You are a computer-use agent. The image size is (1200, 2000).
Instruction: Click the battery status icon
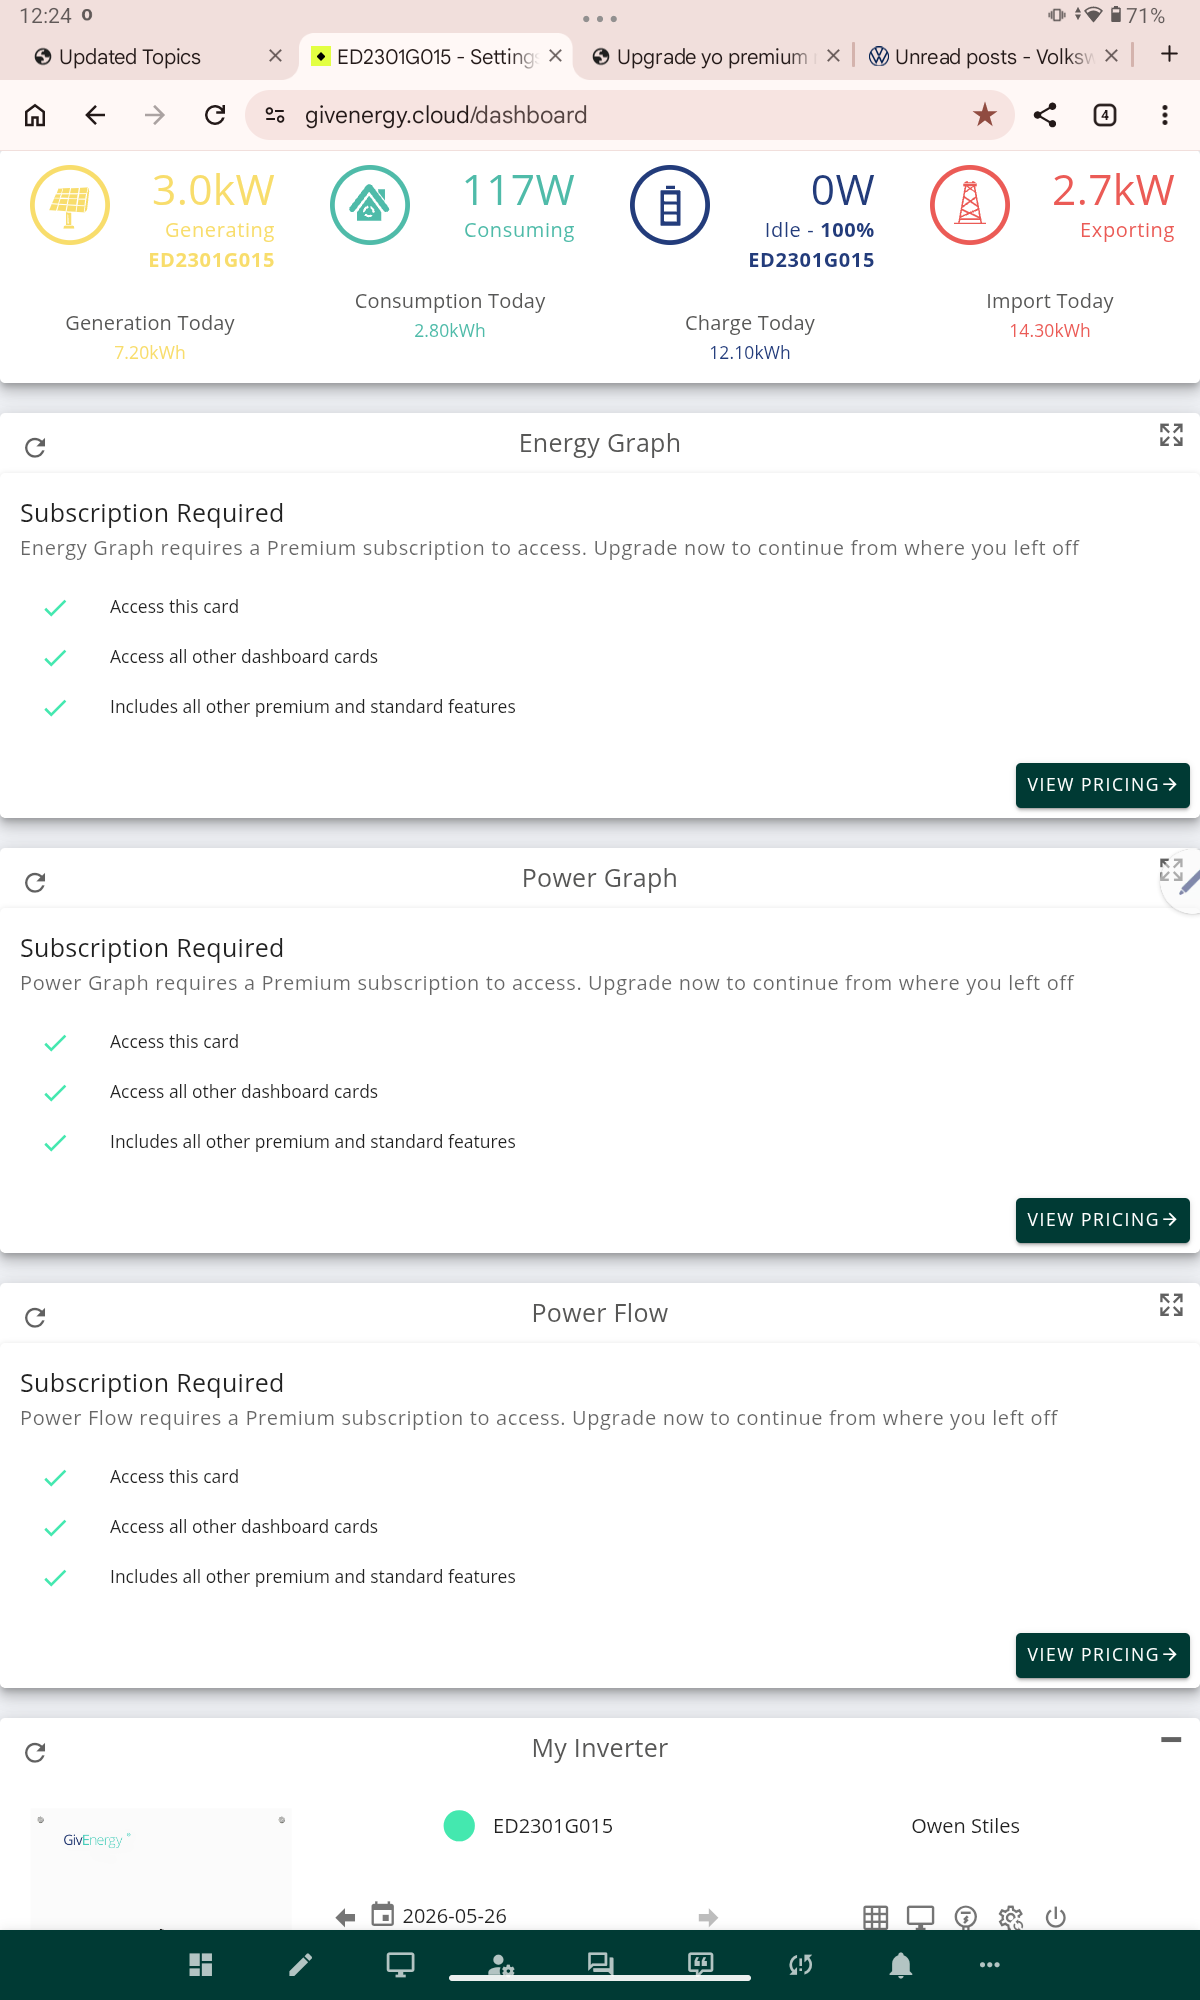click(x=670, y=205)
